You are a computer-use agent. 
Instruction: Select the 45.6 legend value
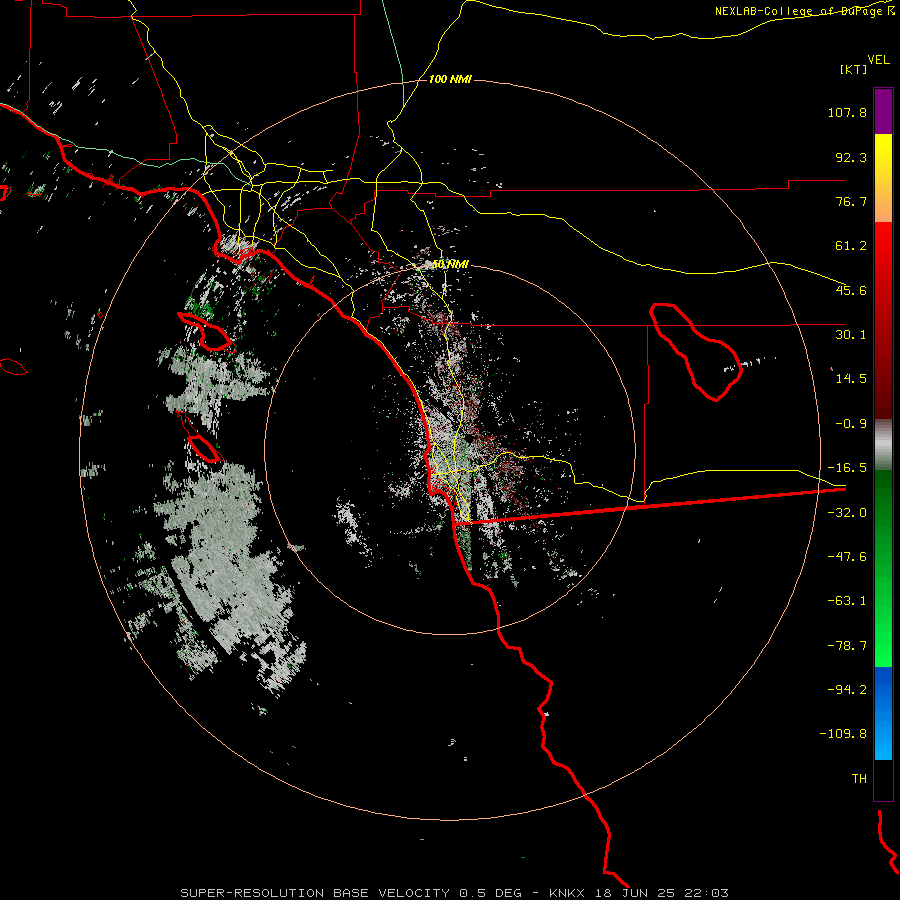click(851, 290)
